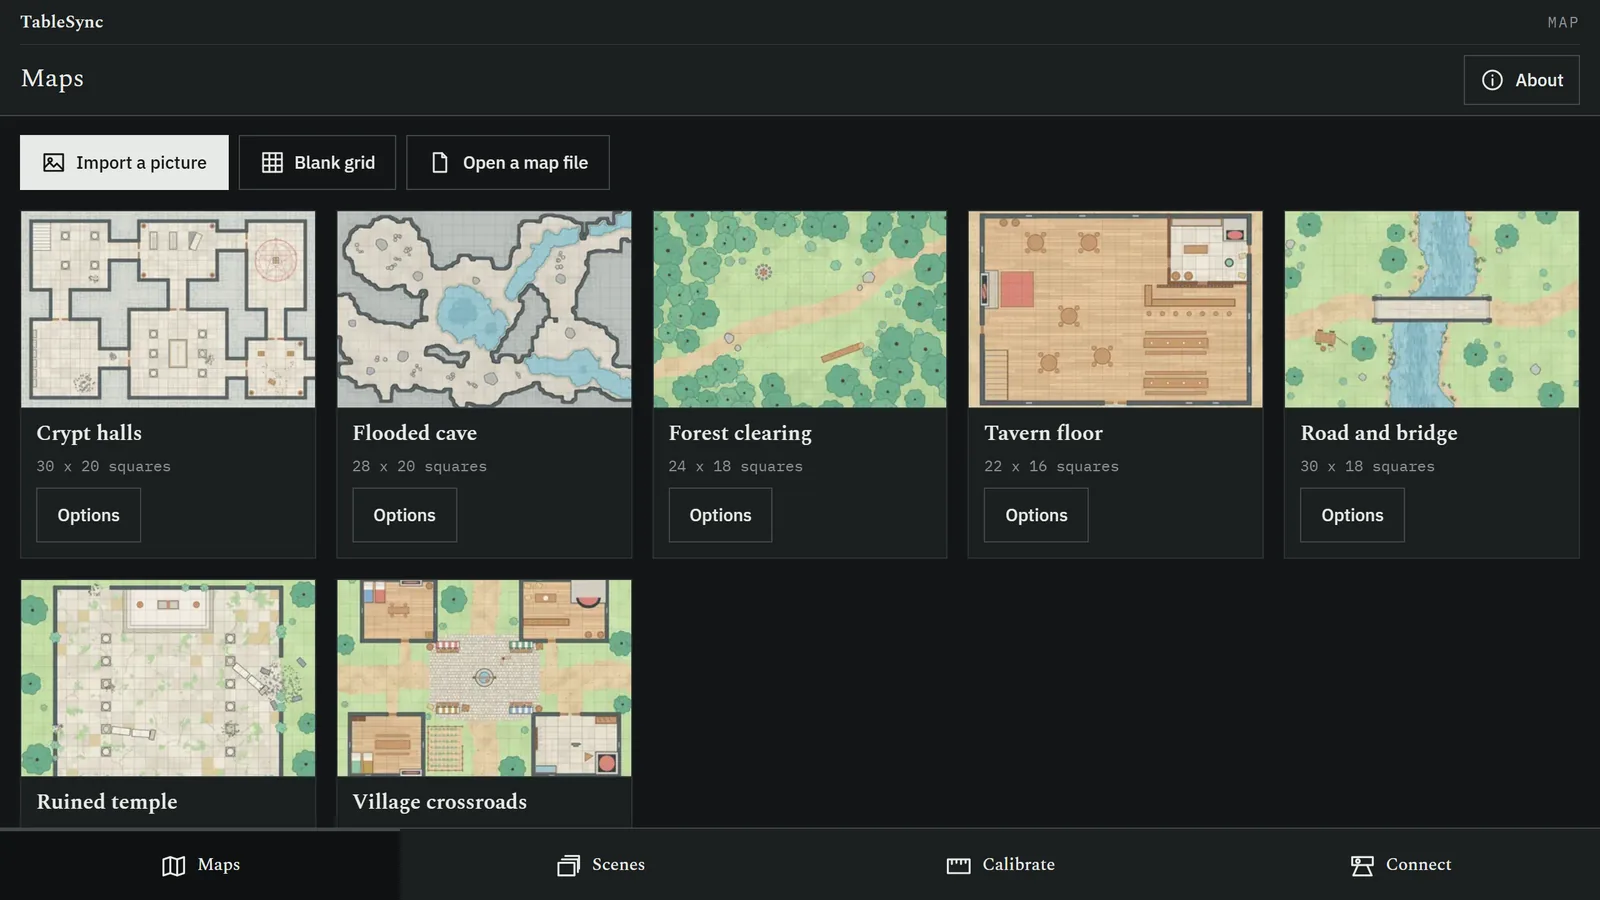Open the Crypt halls map thumbnail
The height and width of the screenshot is (900, 1600).
pyautogui.click(x=168, y=309)
